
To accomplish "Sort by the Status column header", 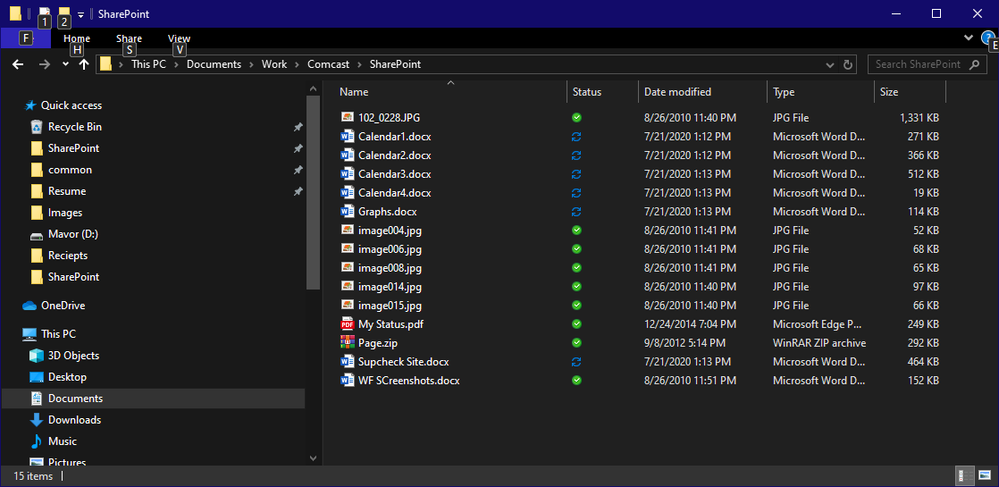I will point(602,92).
